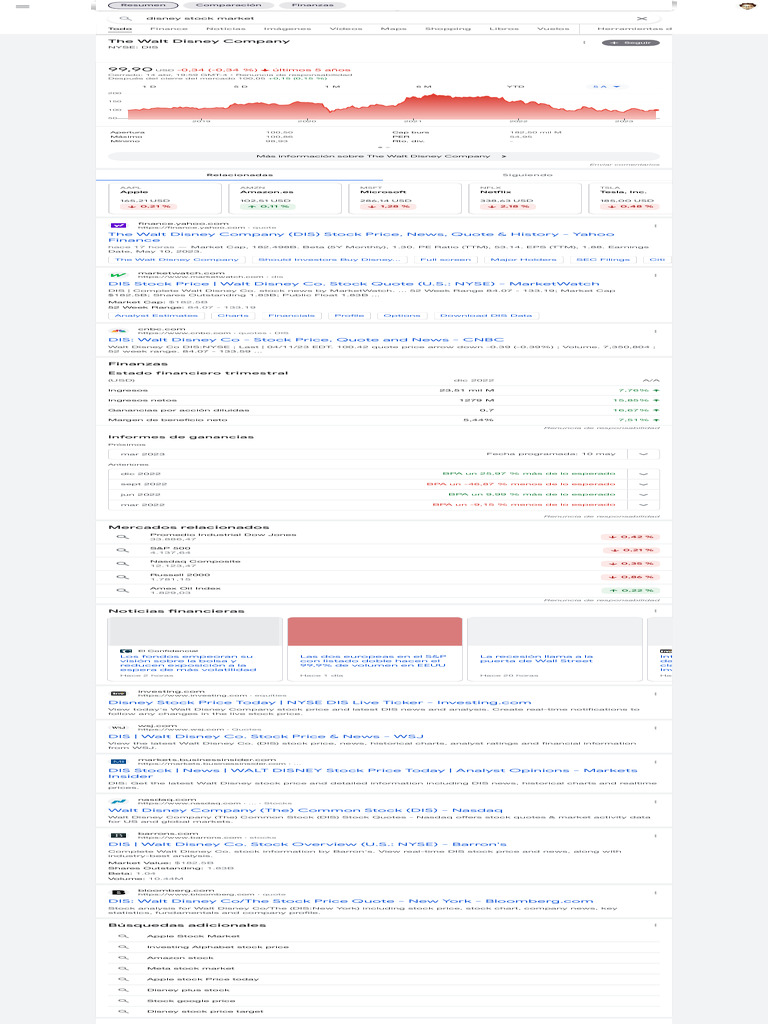
Task: Click the WSJ favicon
Action: 118,727
